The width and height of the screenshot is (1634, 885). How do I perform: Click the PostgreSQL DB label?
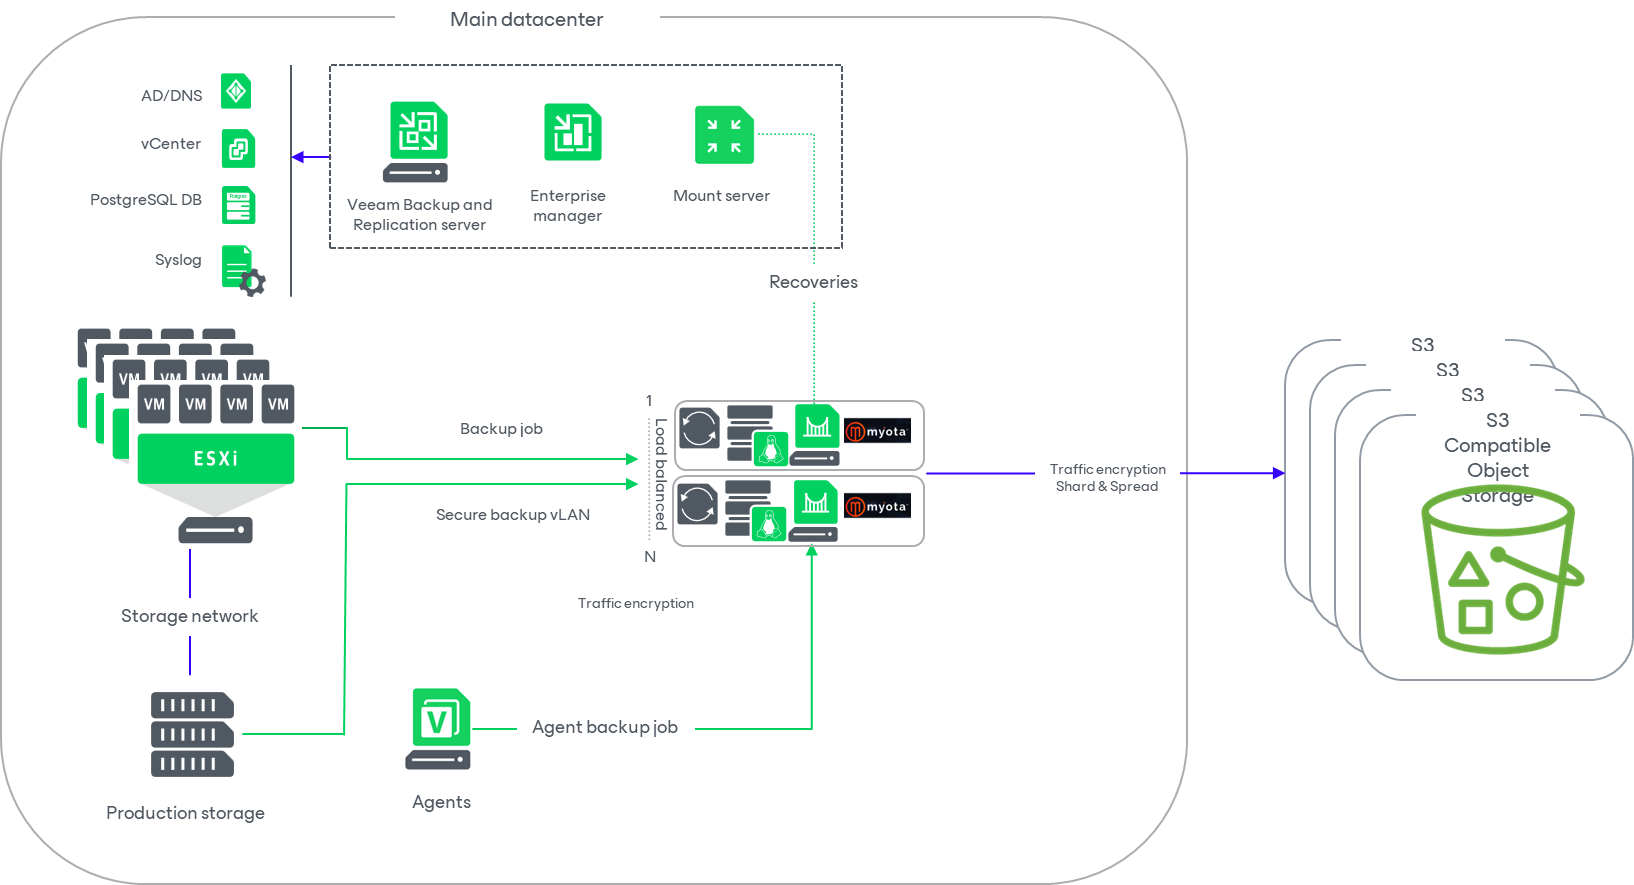146,200
